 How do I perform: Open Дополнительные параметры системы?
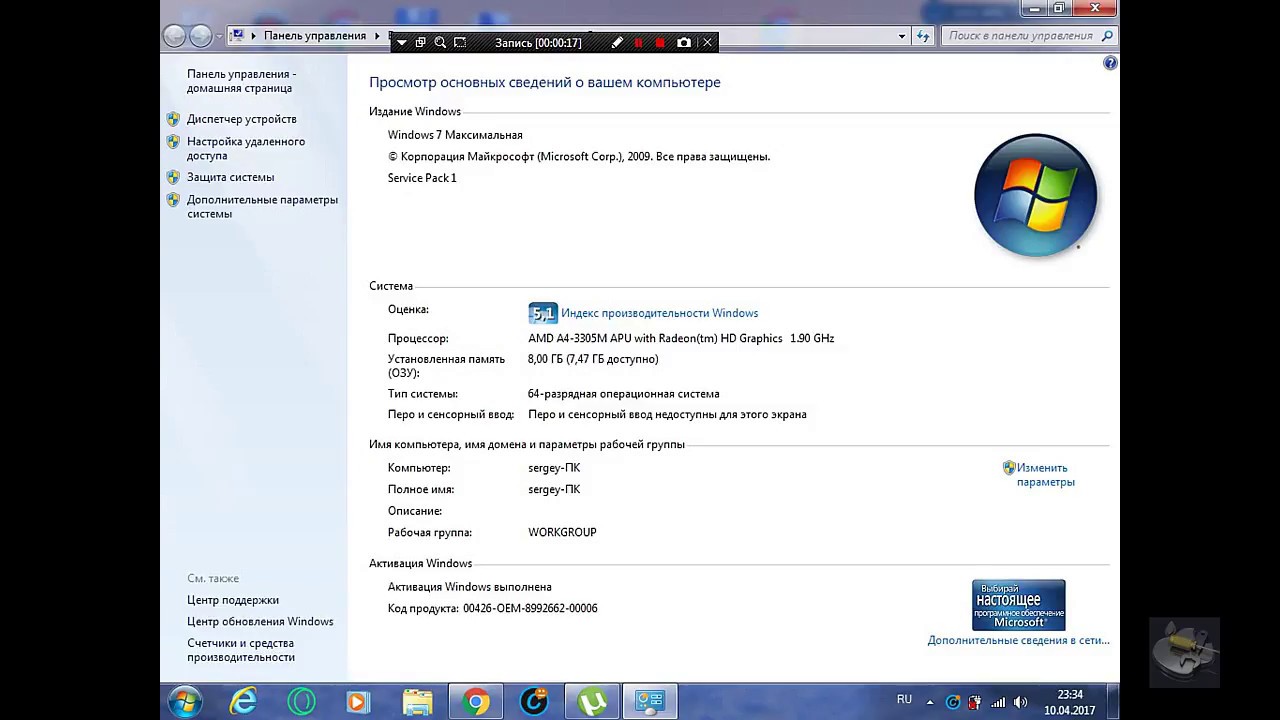click(x=262, y=206)
